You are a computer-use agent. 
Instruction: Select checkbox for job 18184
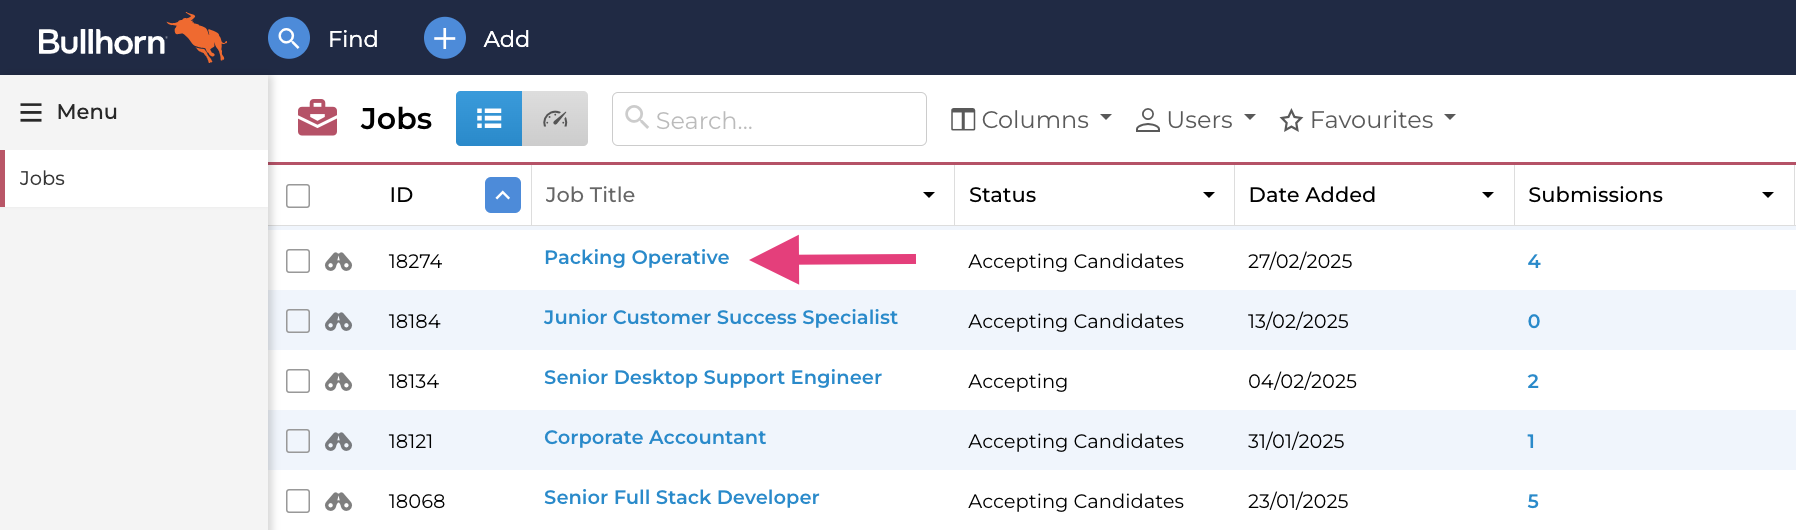(298, 321)
